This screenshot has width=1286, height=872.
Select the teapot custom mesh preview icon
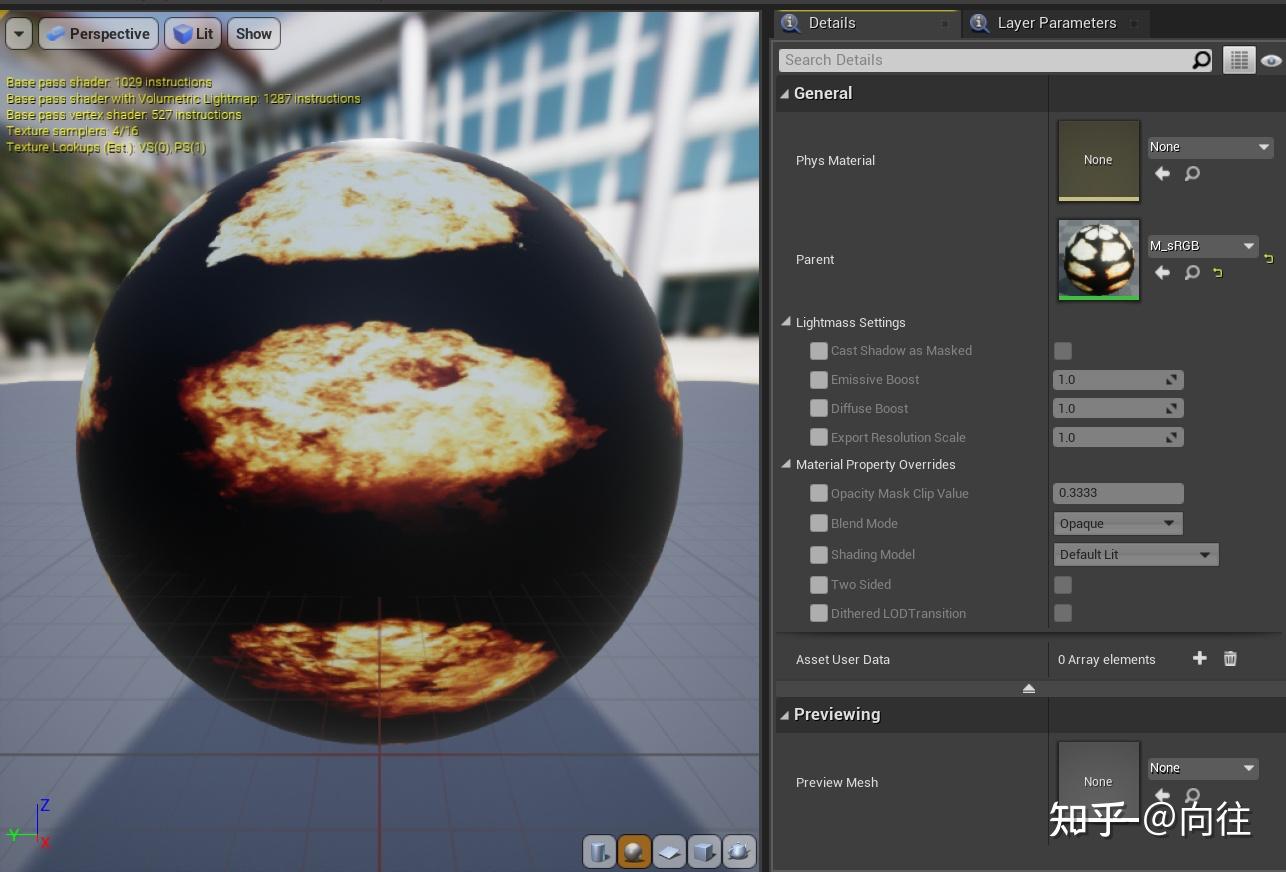click(x=739, y=851)
